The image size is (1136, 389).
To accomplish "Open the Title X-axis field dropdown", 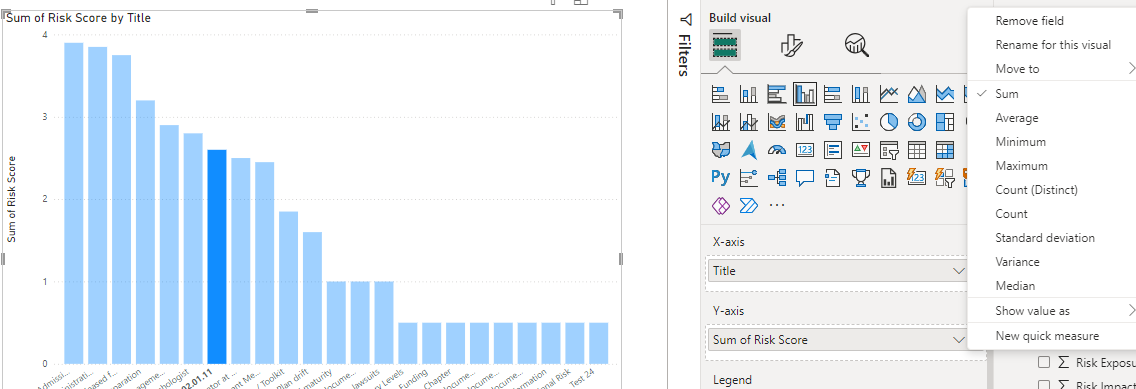I will (x=958, y=271).
